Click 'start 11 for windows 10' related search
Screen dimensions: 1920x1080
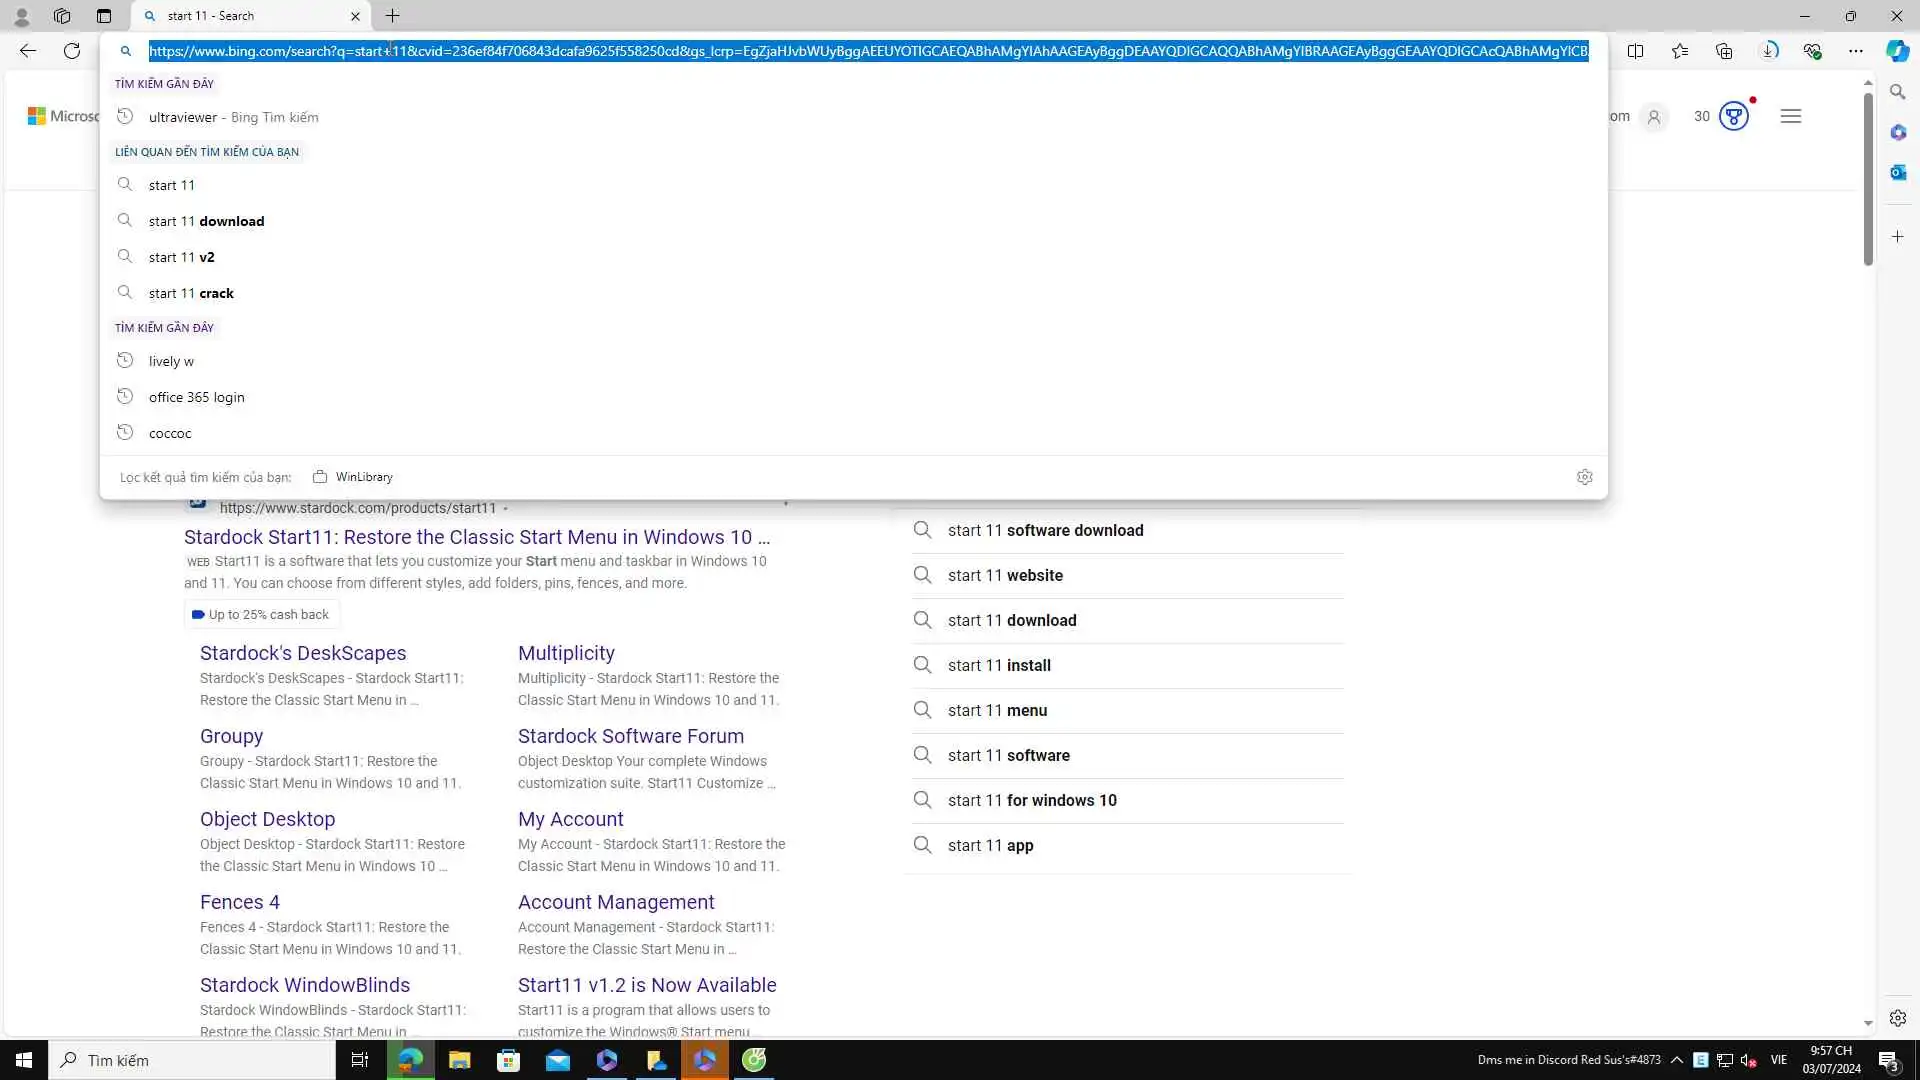pos(1032,800)
